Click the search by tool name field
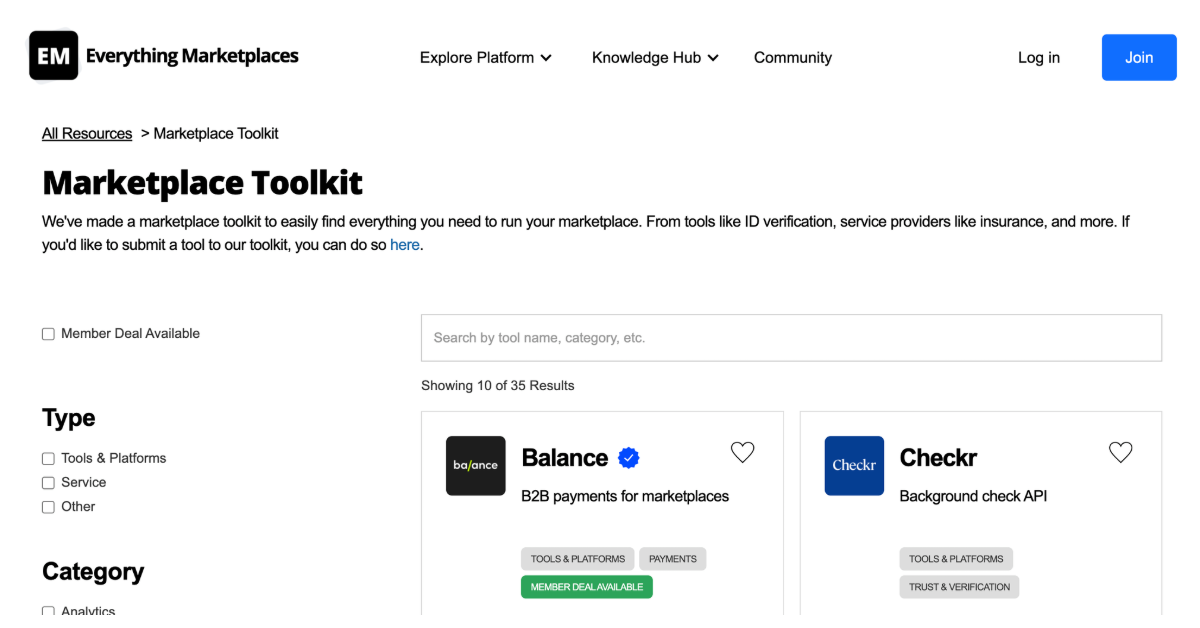The image size is (1200, 628). click(x=791, y=337)
